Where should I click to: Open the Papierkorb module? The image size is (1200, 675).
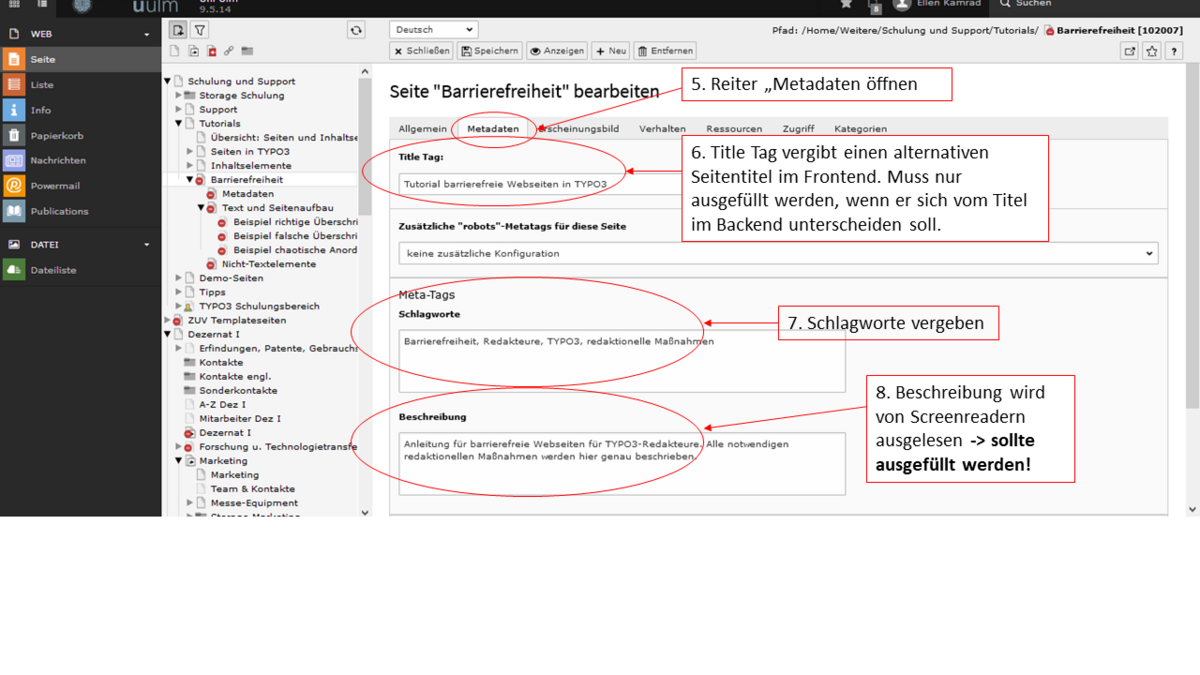tap(80, 135)
